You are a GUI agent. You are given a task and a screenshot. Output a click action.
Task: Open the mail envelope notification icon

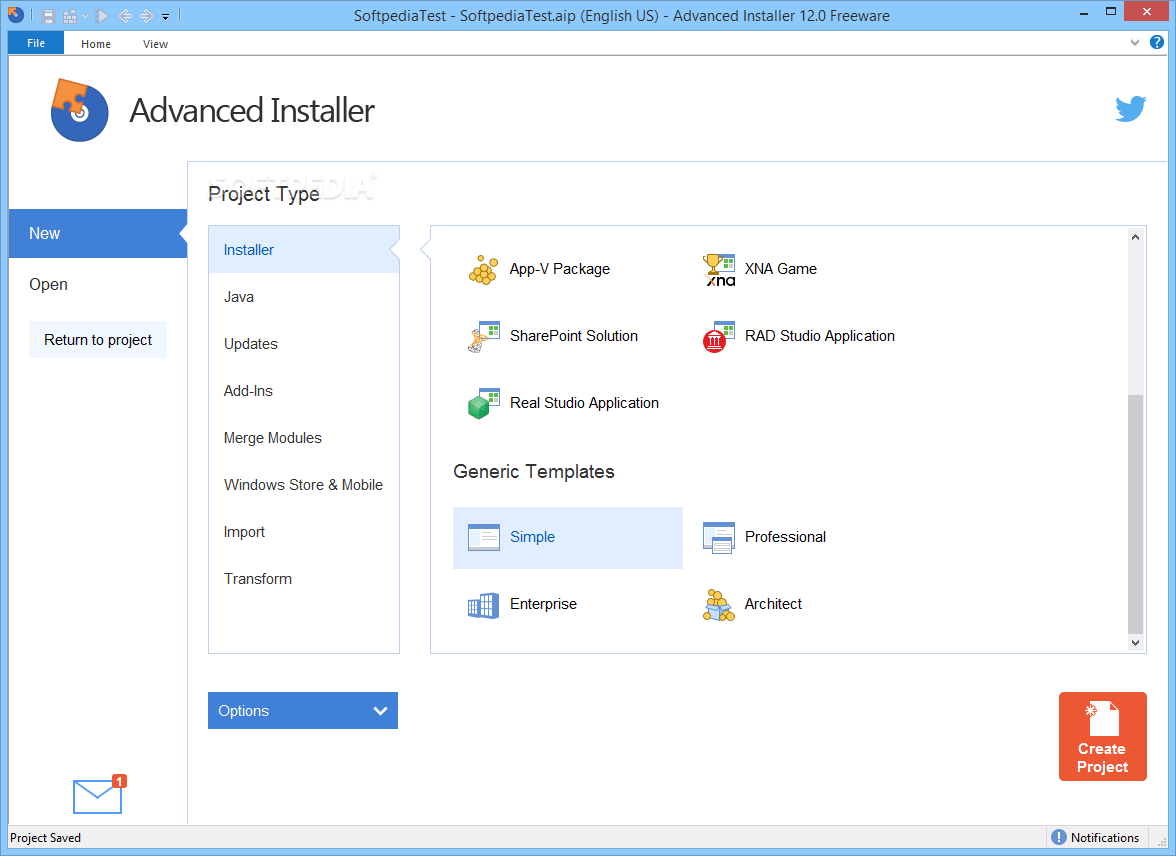click(x=99, y=794)
